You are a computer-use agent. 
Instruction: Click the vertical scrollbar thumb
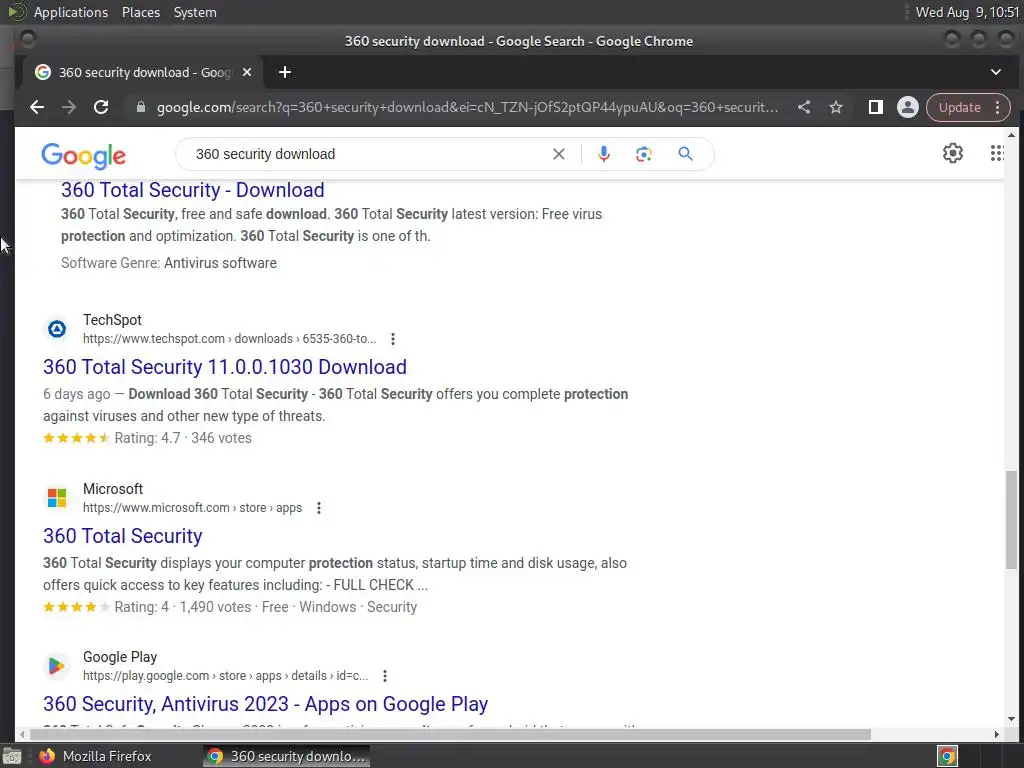(x=1011, y=519)
